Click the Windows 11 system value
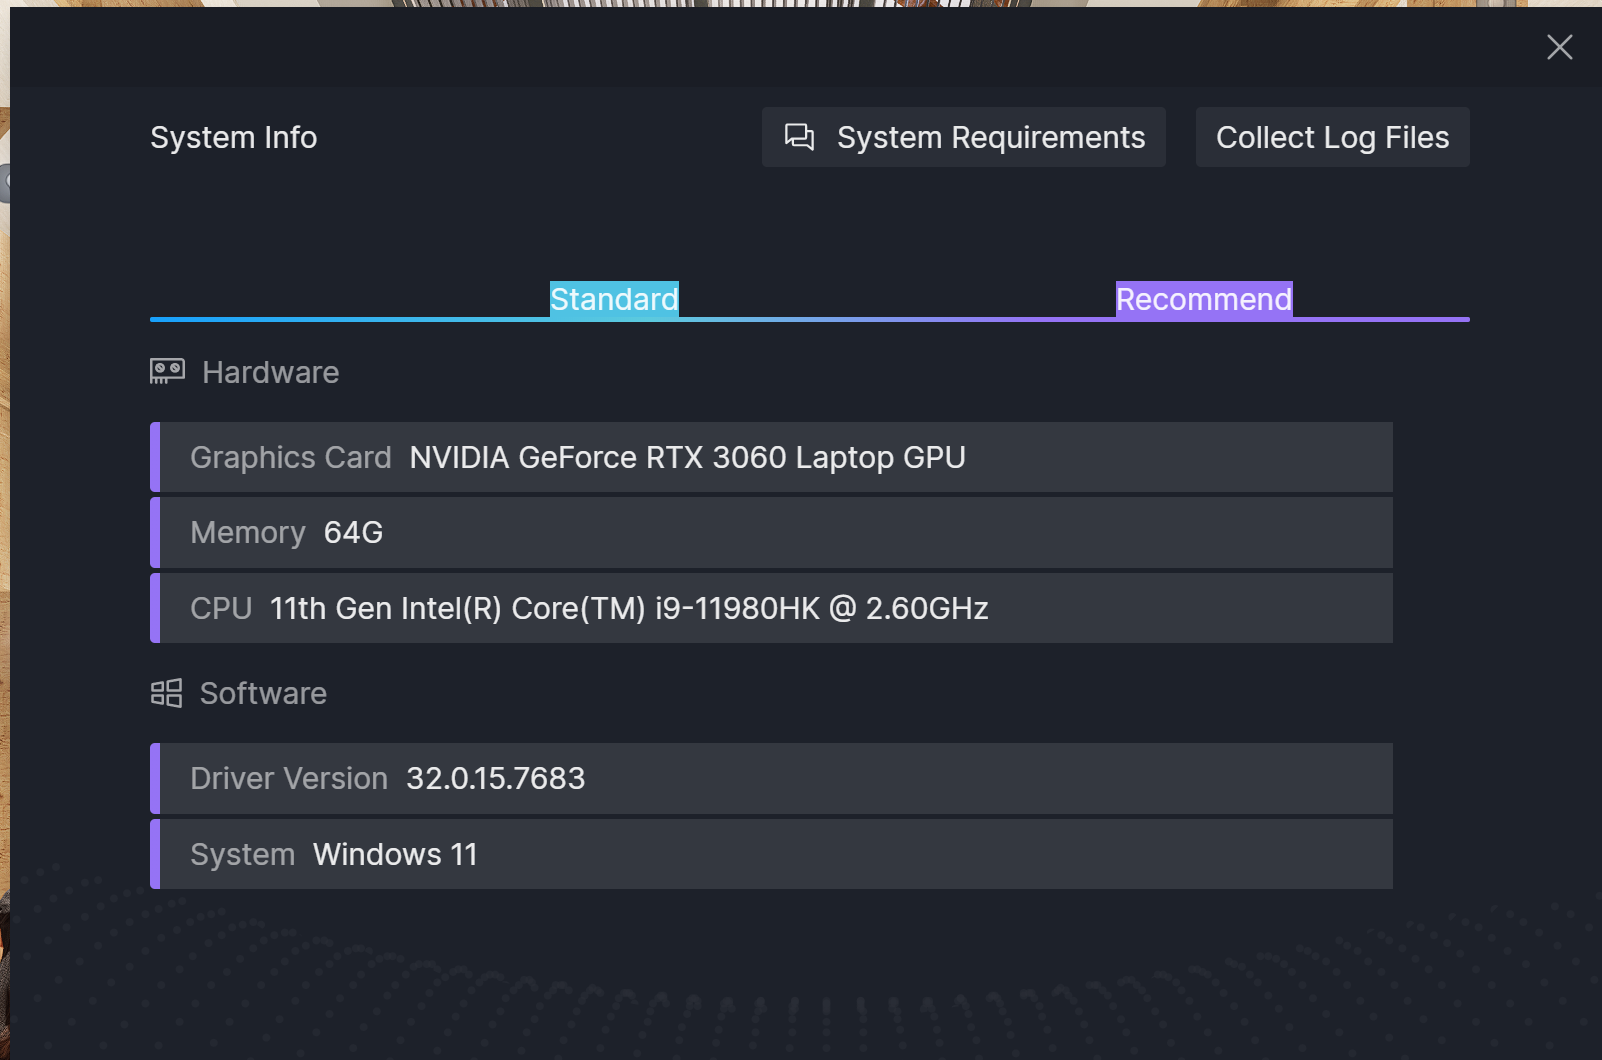 click(x=395, y=854)
